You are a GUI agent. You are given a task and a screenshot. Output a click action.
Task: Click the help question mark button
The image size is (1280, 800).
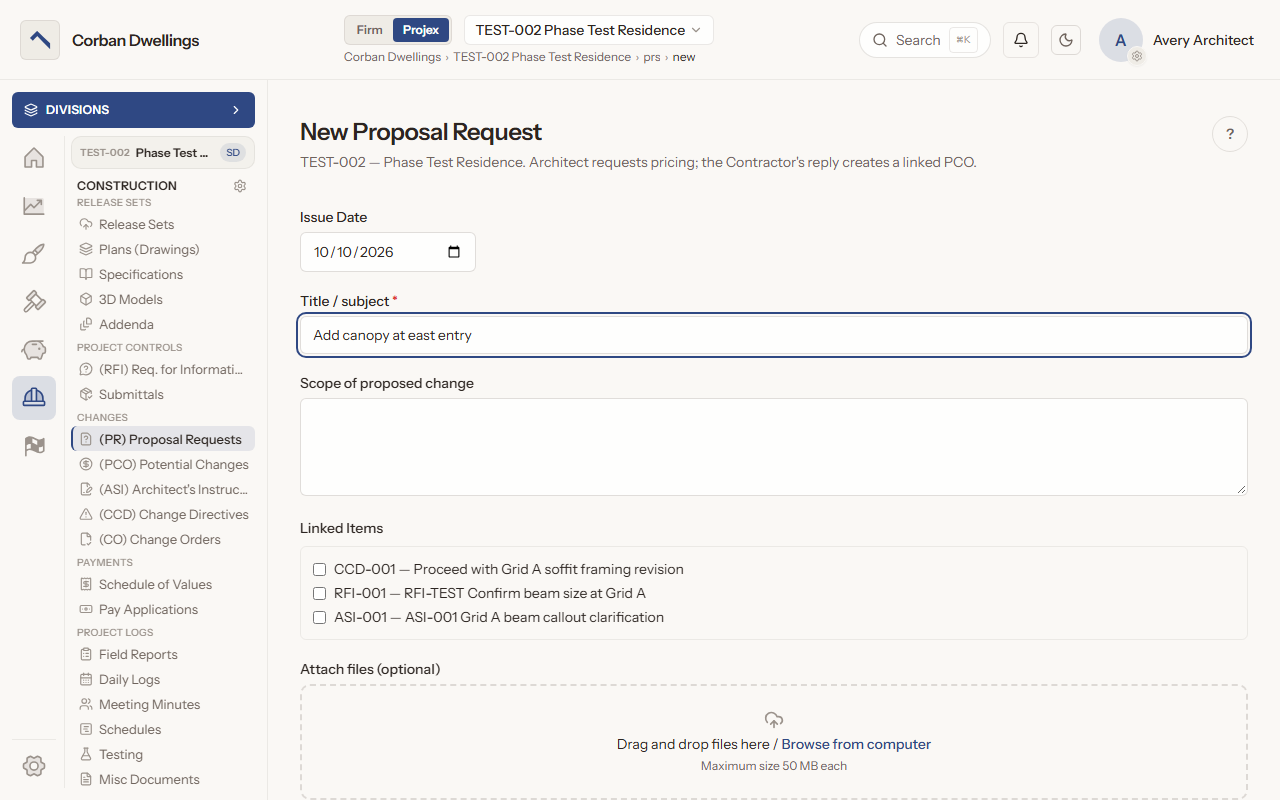point(1230,134)
